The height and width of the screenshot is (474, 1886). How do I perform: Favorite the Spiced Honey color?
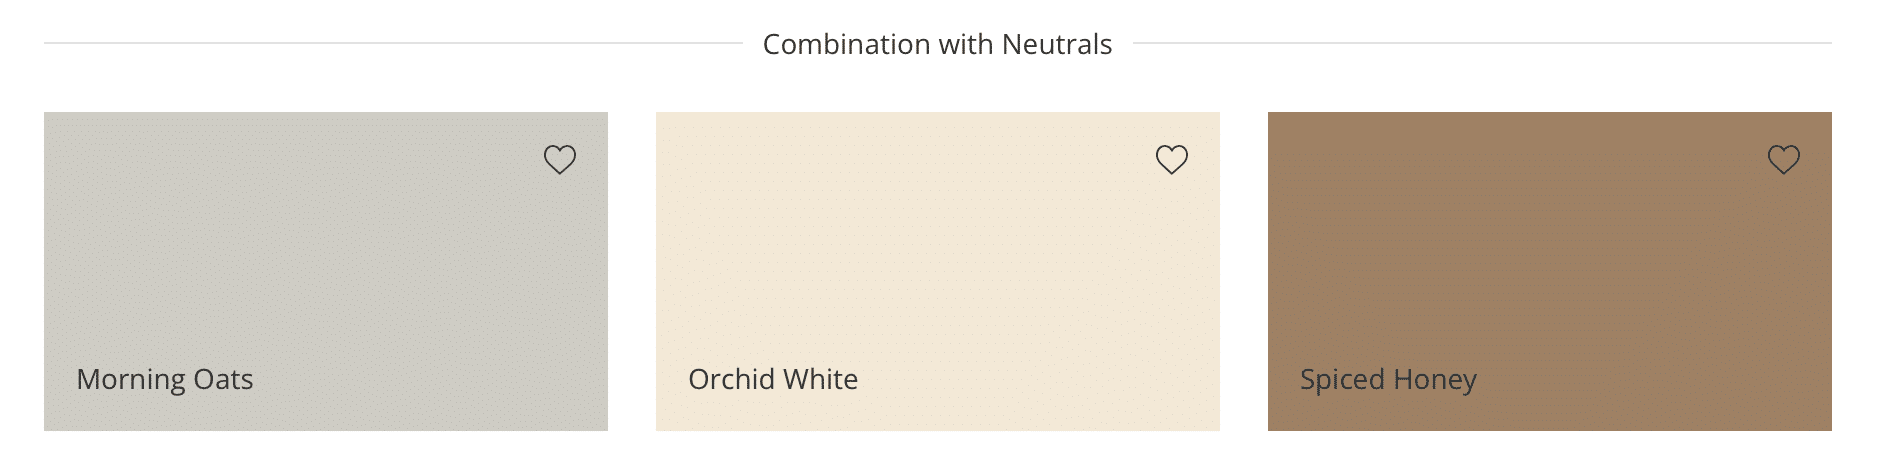pyautogui.click(x=1784, y=160)
